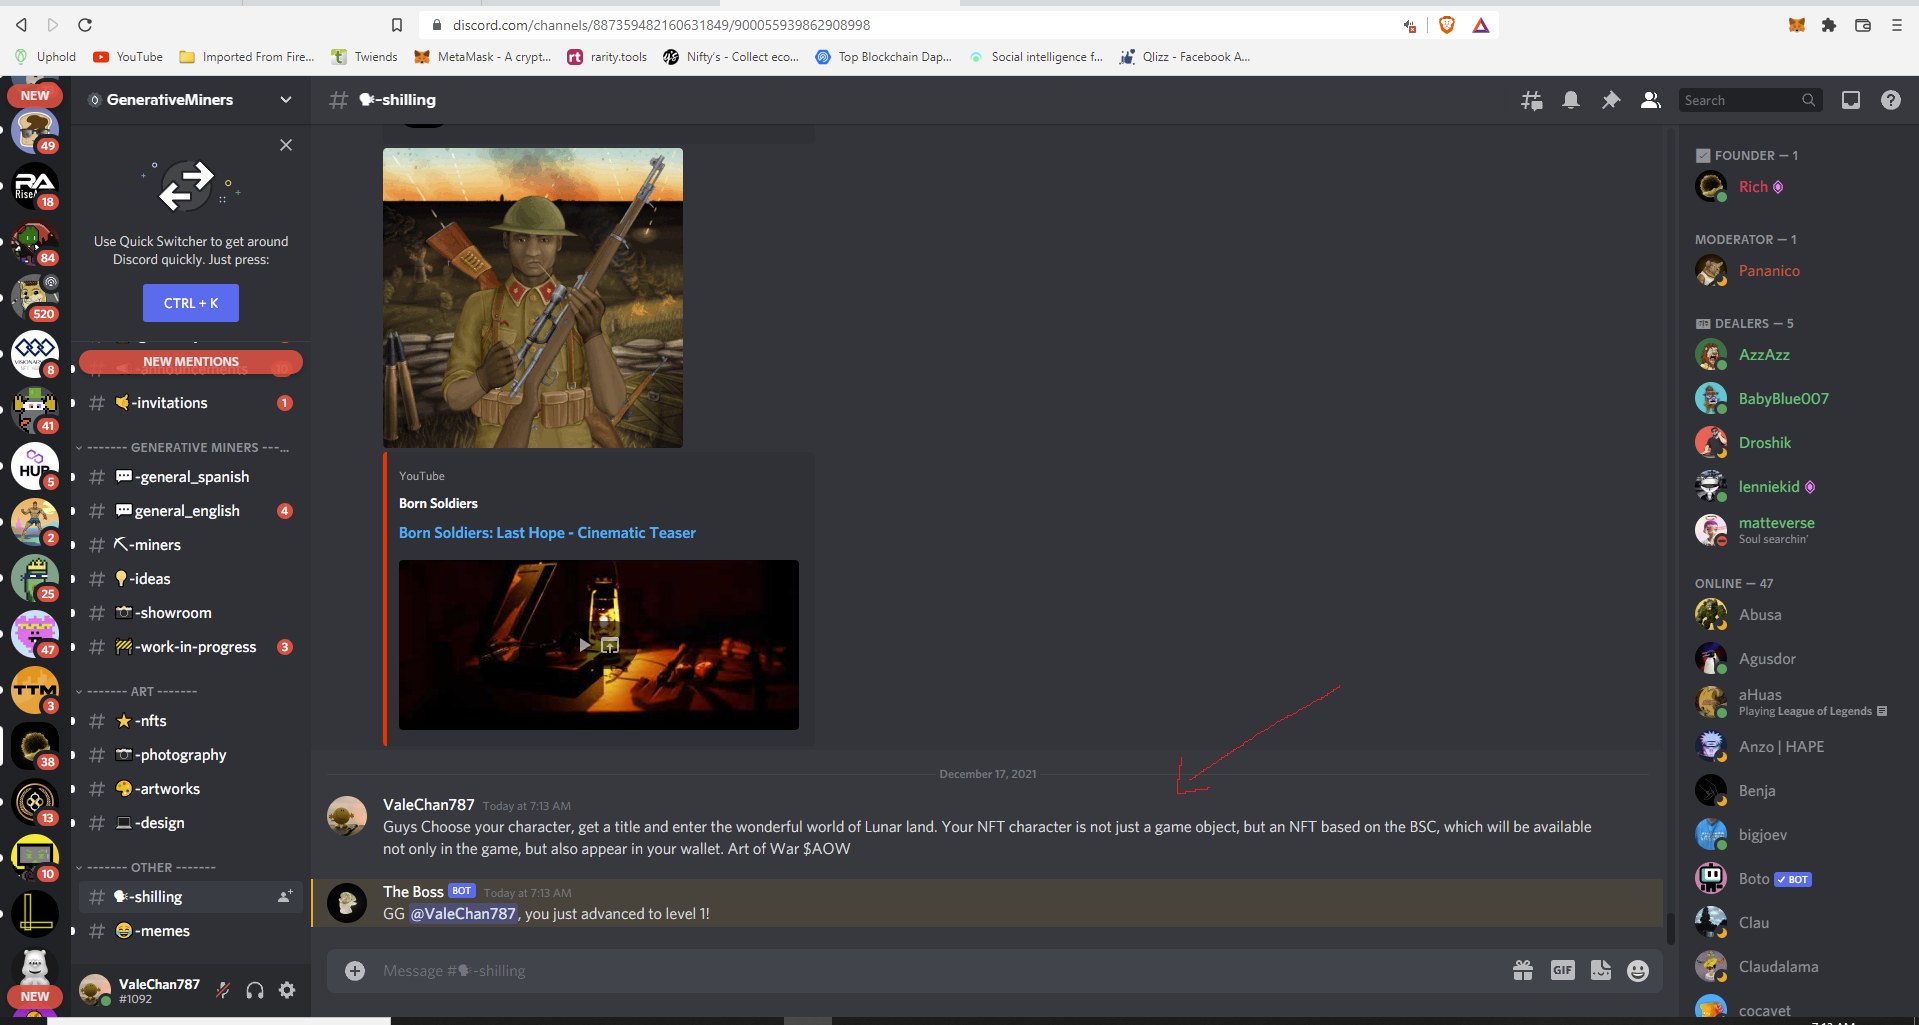Open the browser hamburger menu
This screenshot has width=1919, height=1025.
click(x=1897, y=25)
